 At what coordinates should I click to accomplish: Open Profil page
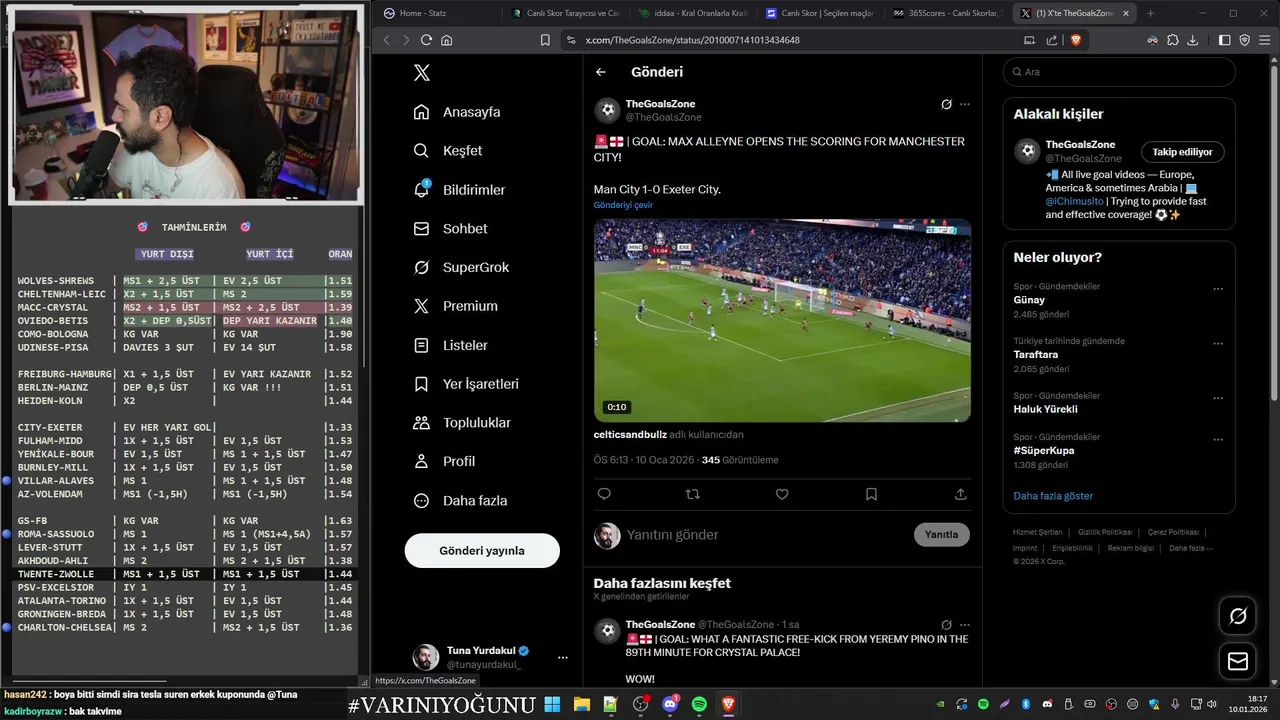point(445,462)
